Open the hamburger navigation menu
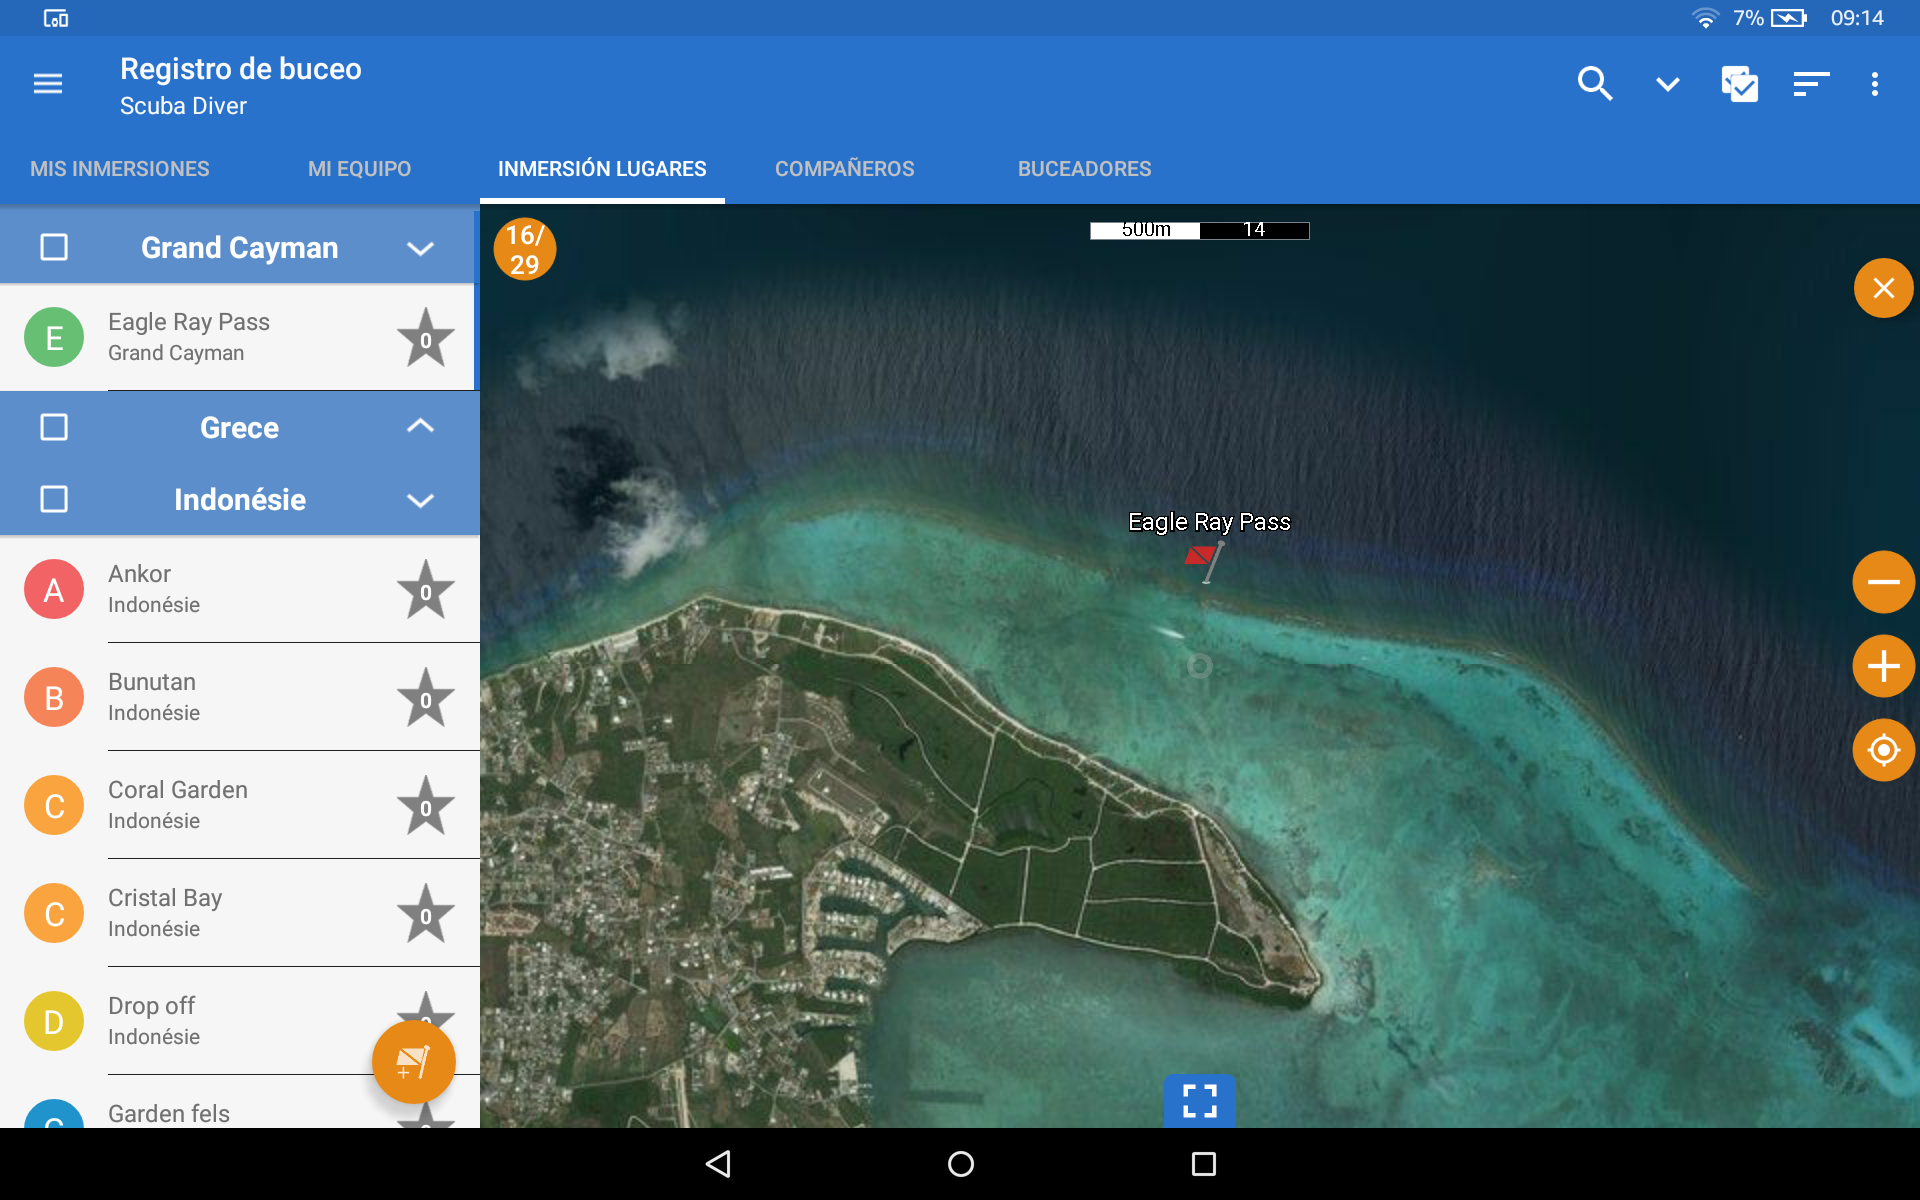 pyautogui.click(x=48, y=84)
